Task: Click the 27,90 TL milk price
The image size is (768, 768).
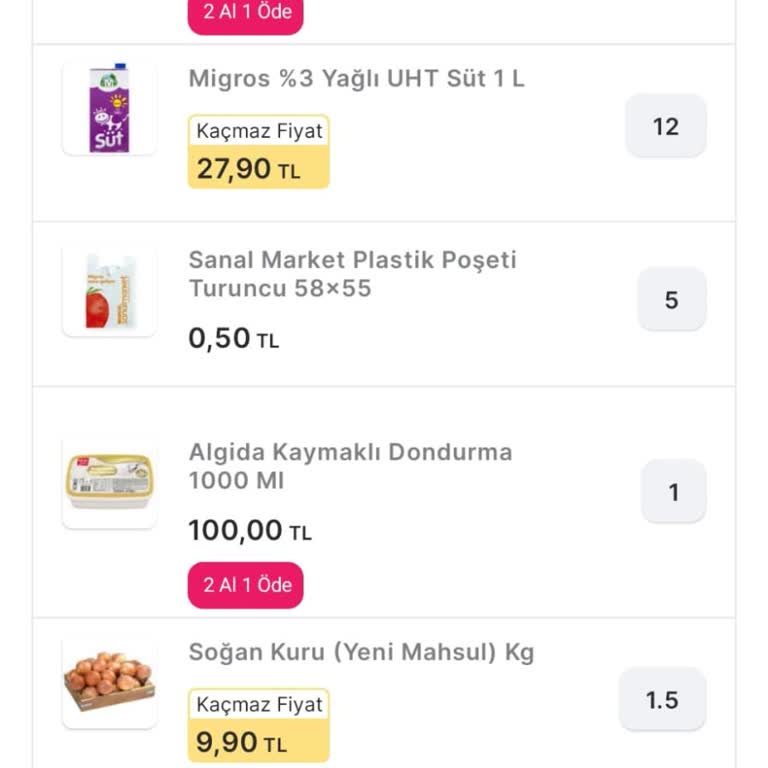Action: click(248, 169)
